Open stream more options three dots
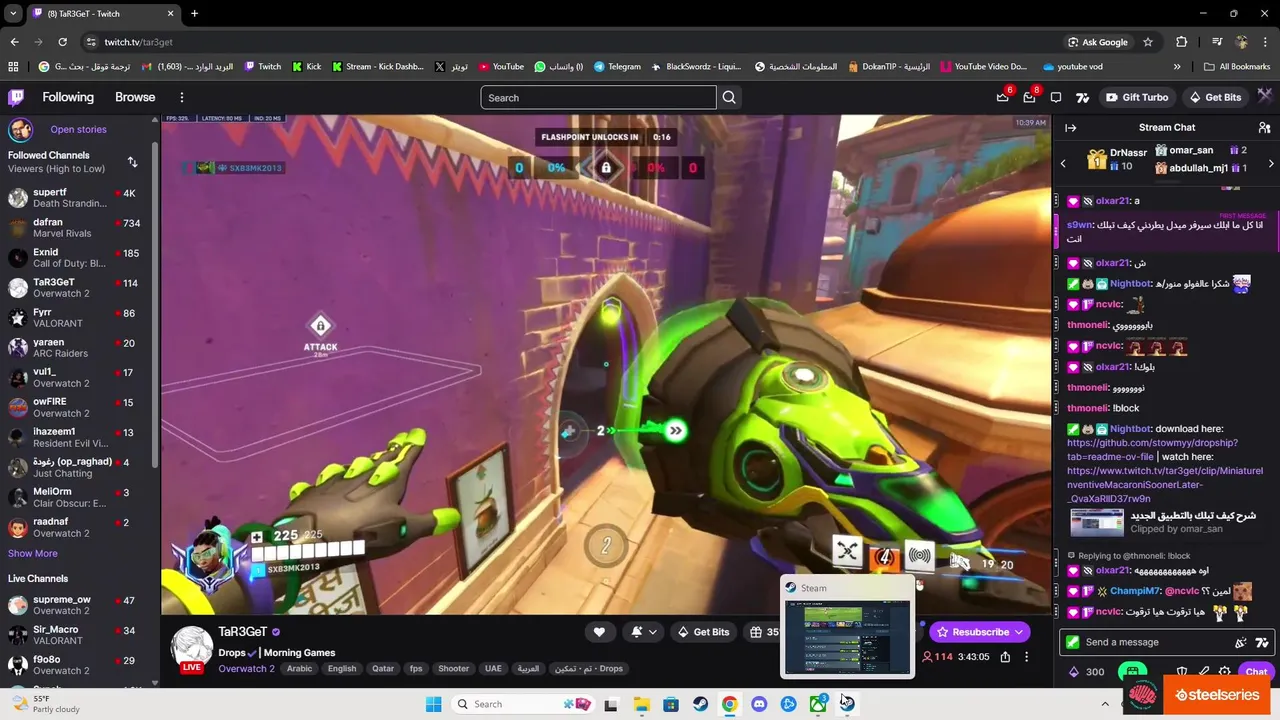Viewport: 1280px width, 720px height. [1027, 657]
